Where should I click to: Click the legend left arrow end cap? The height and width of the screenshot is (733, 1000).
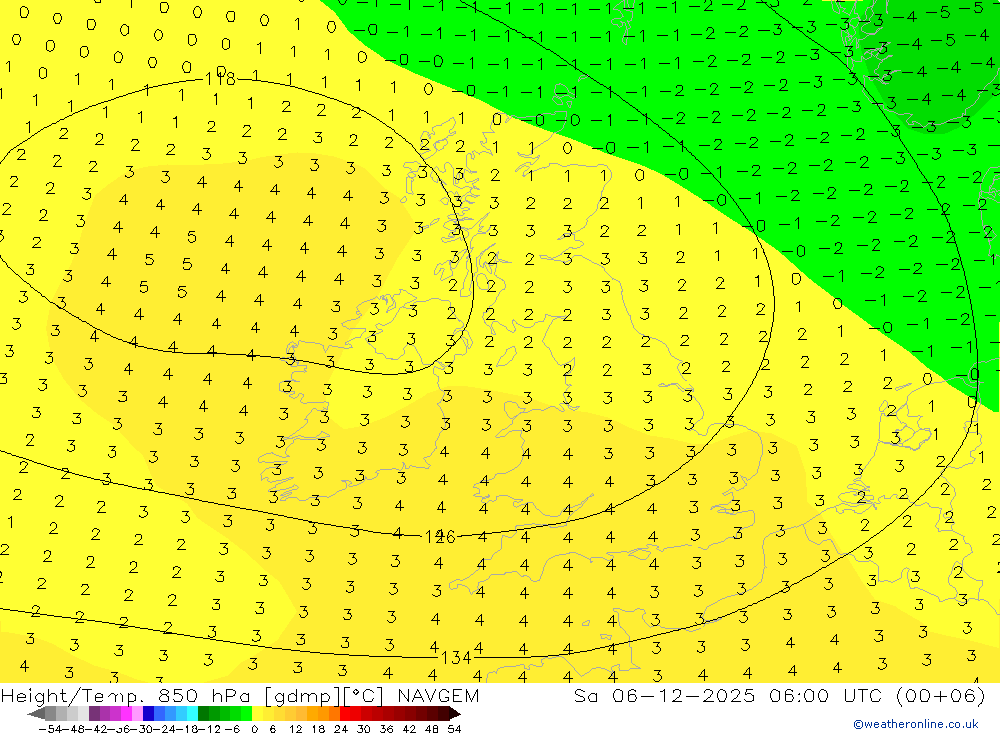click(36, 714)
